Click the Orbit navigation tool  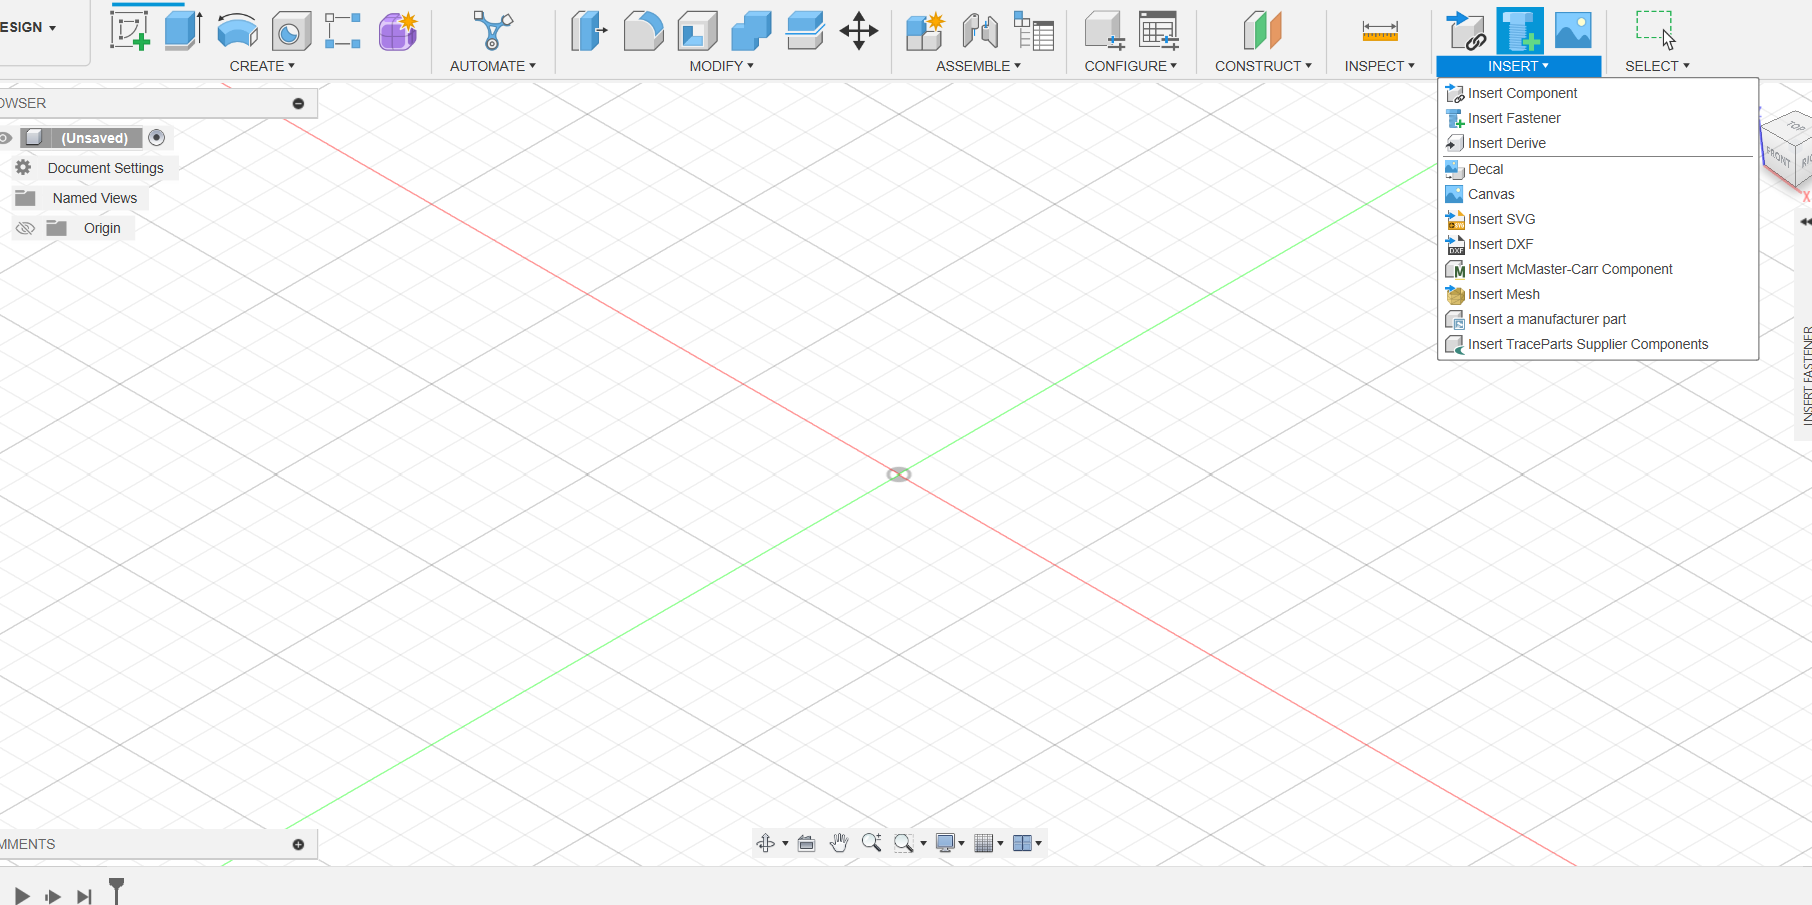pos(766,843)
